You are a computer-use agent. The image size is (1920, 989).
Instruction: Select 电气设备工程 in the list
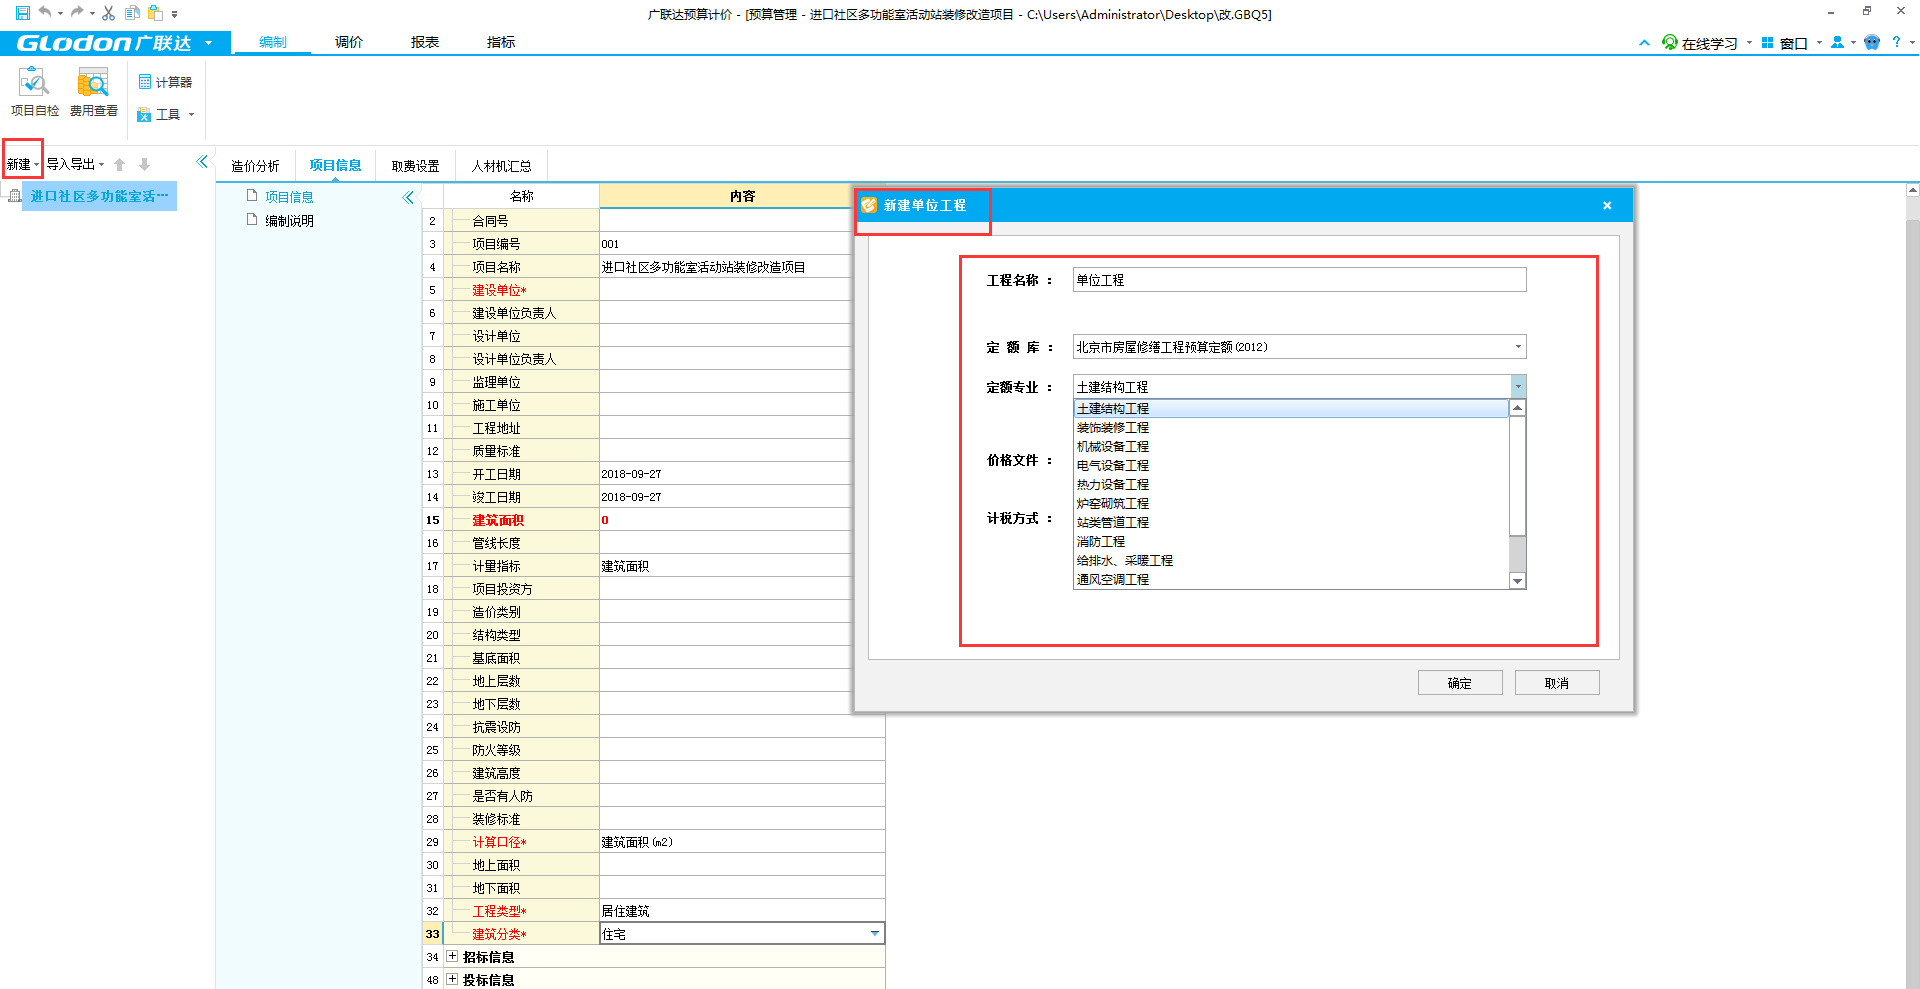point(1290,465)
